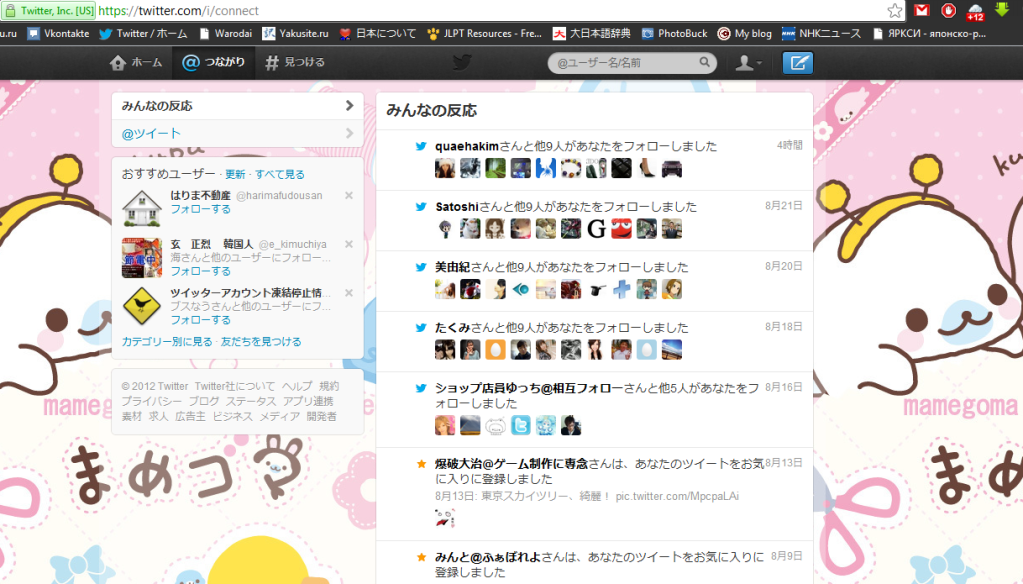Select @ツイート in the sidebar
Screen dimensions: 1023x584
pyautogui.click(x=237, y=134)
